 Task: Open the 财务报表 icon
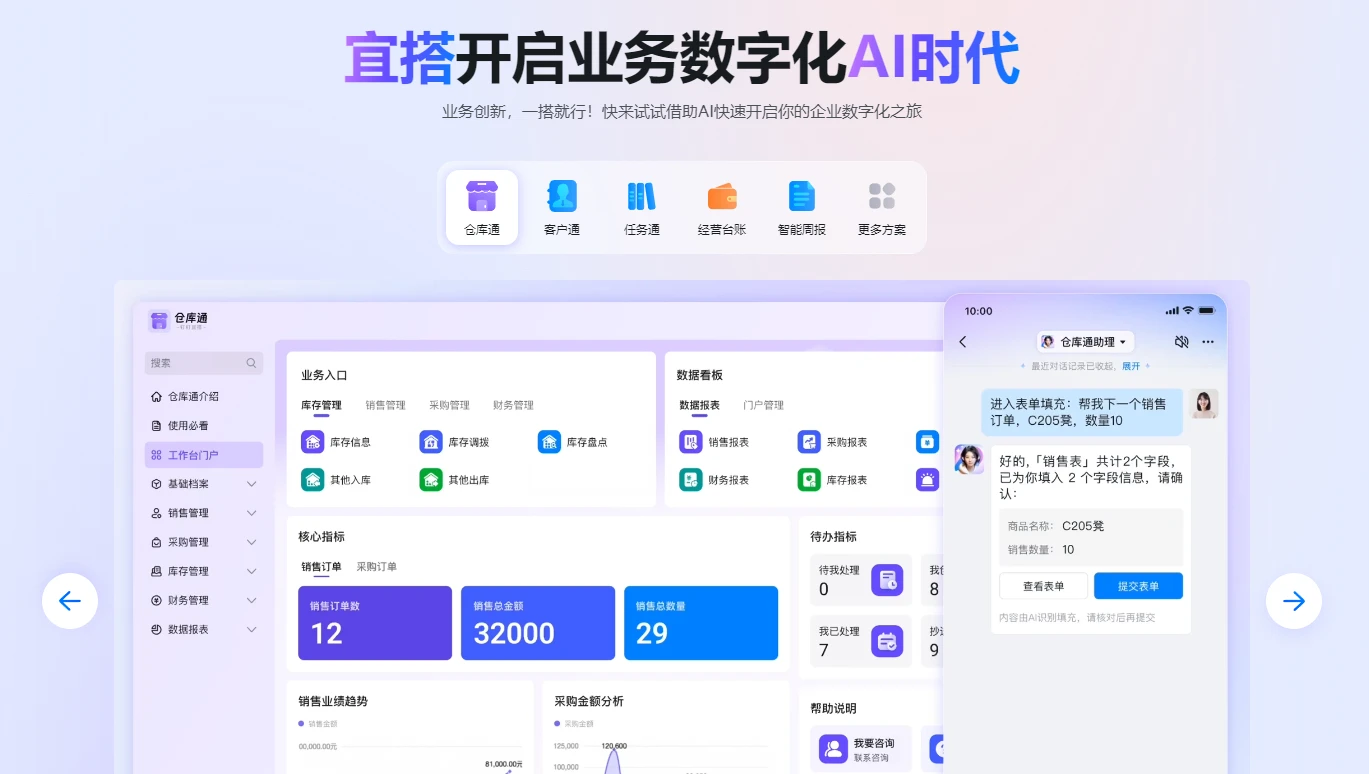click(690, 480)
